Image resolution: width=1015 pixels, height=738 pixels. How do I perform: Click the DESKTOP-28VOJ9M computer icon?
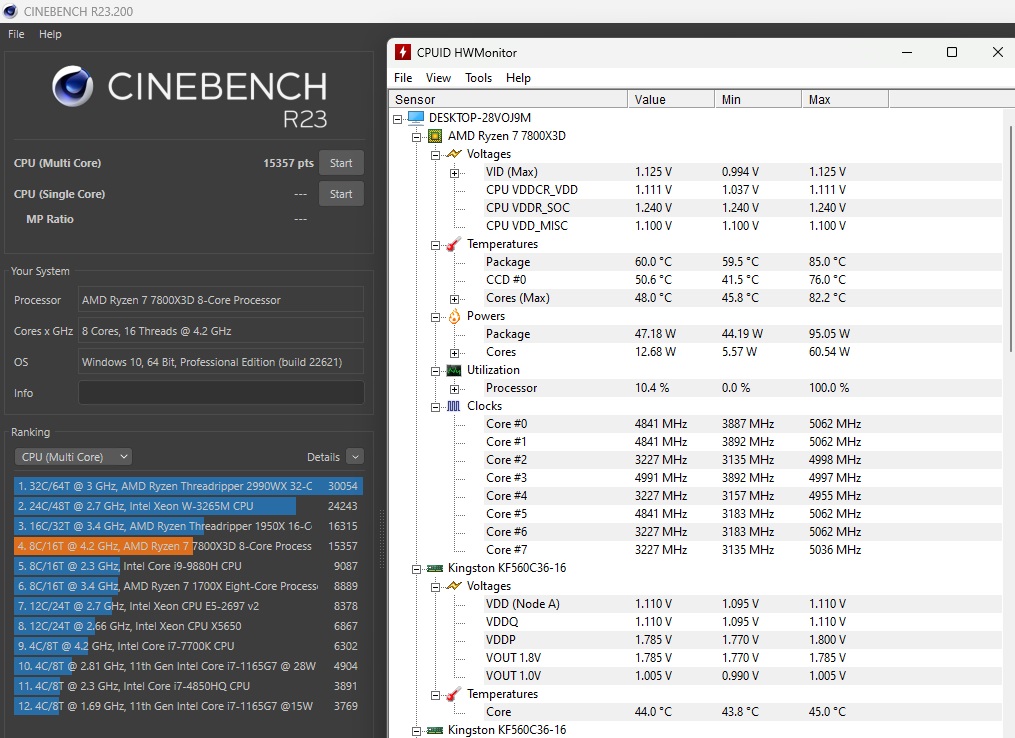point(416,117)
